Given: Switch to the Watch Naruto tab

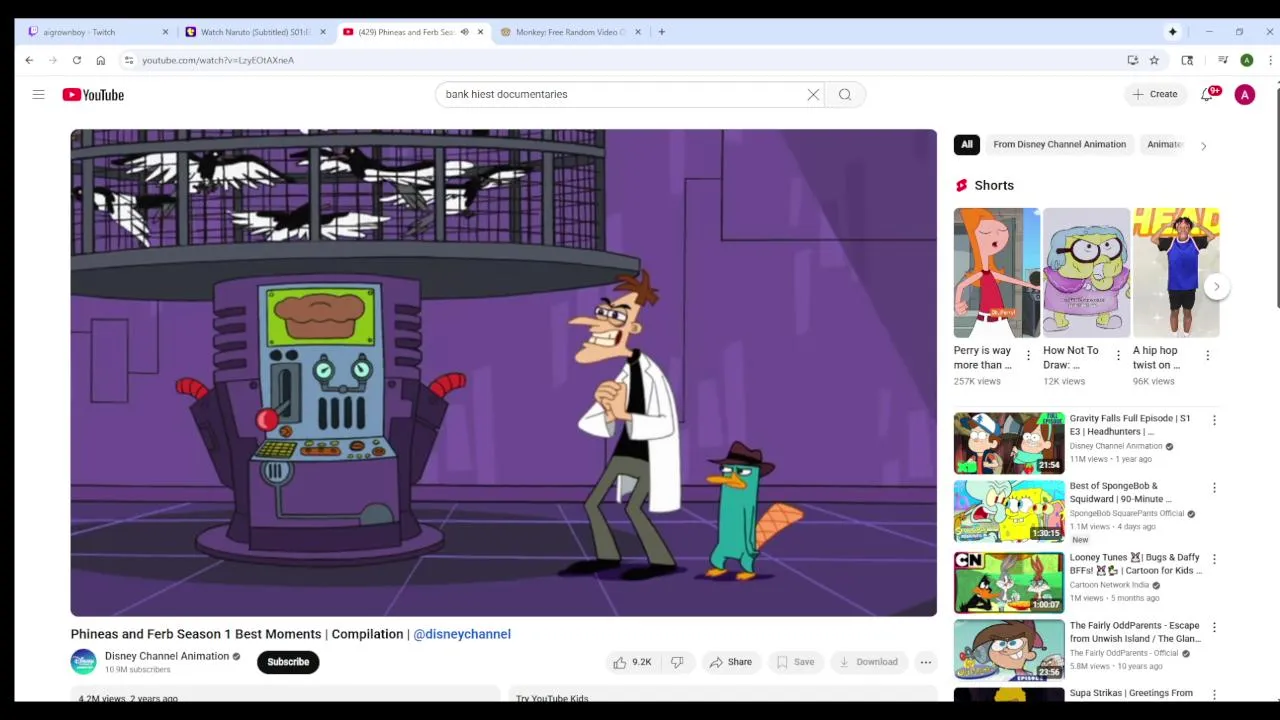Looking at the screenshot, I should coord(255,32).
